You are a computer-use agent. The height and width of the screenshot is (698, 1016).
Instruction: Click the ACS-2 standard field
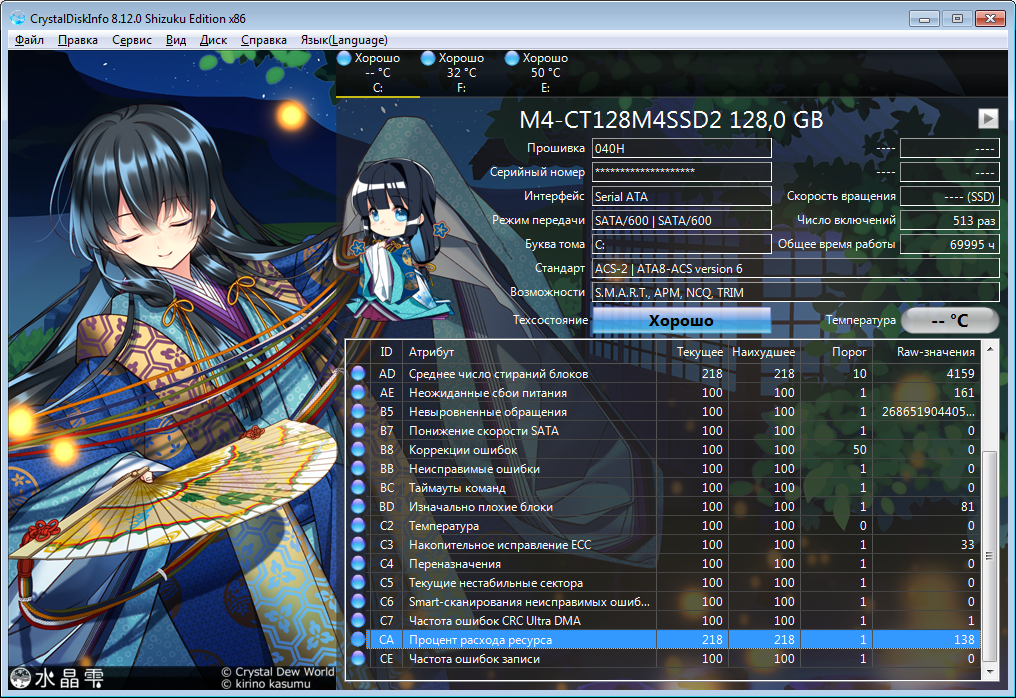click(x=796, y=268)
